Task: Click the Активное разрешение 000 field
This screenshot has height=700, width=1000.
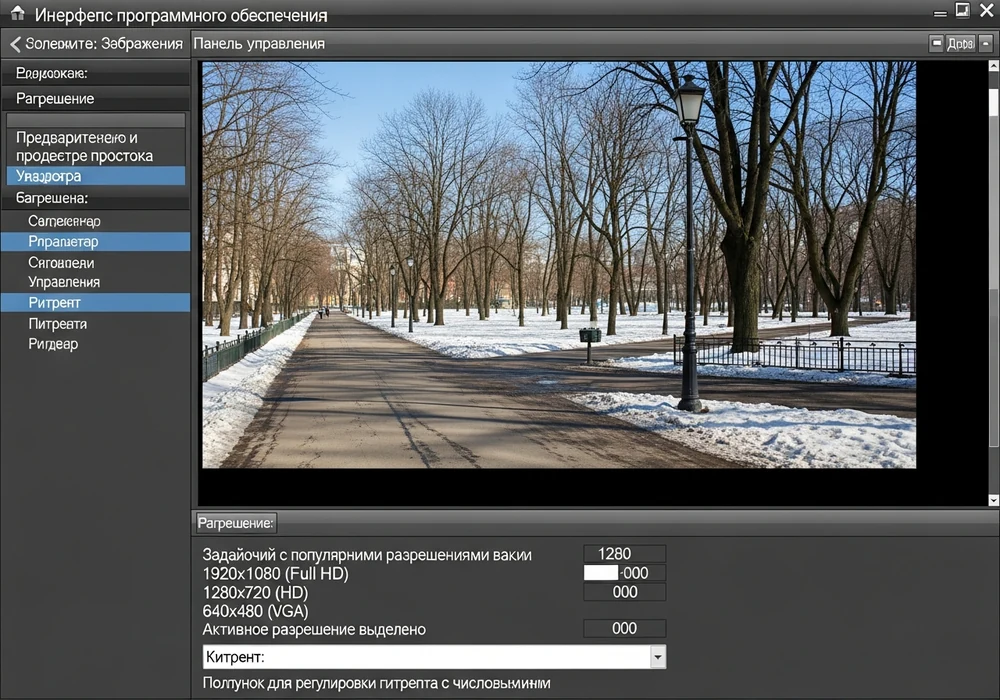Action: [x=624, y=629]
